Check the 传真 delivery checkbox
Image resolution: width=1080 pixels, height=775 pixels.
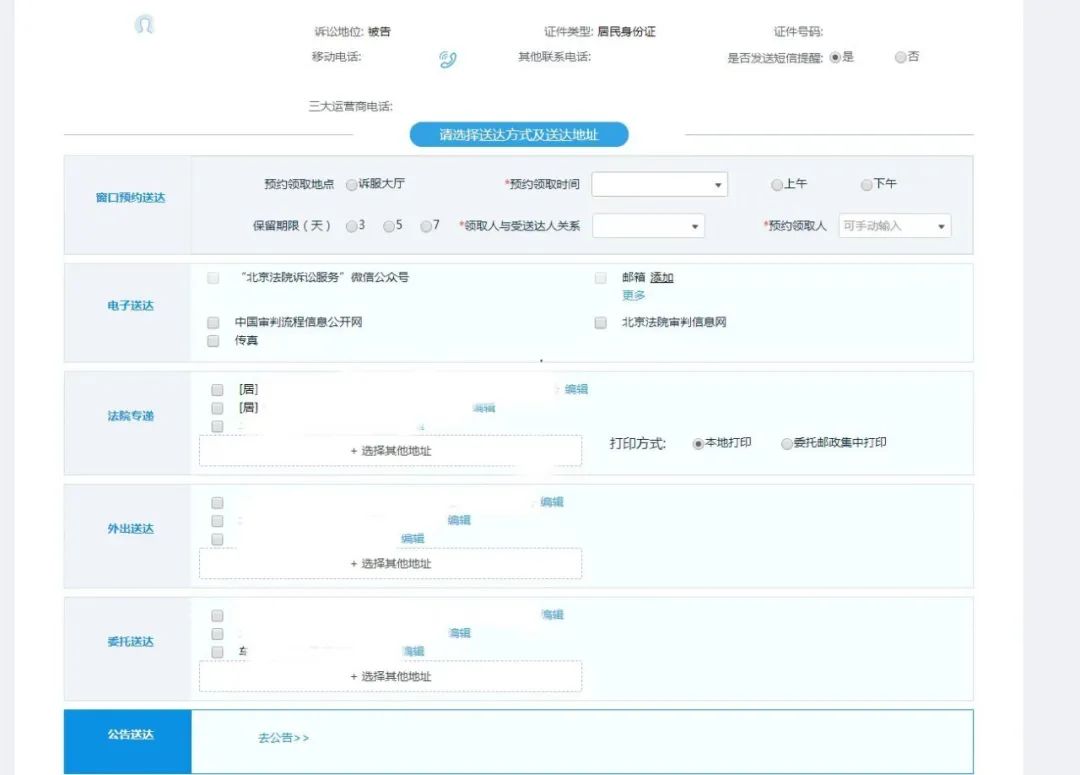coord(213,340)
